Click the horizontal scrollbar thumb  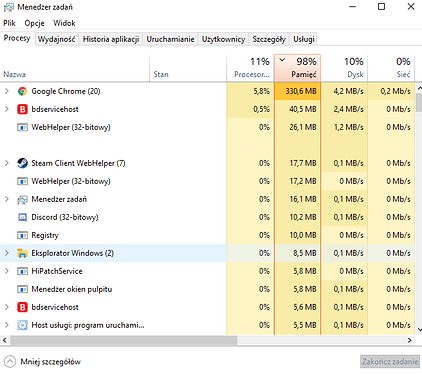[123, 340]
